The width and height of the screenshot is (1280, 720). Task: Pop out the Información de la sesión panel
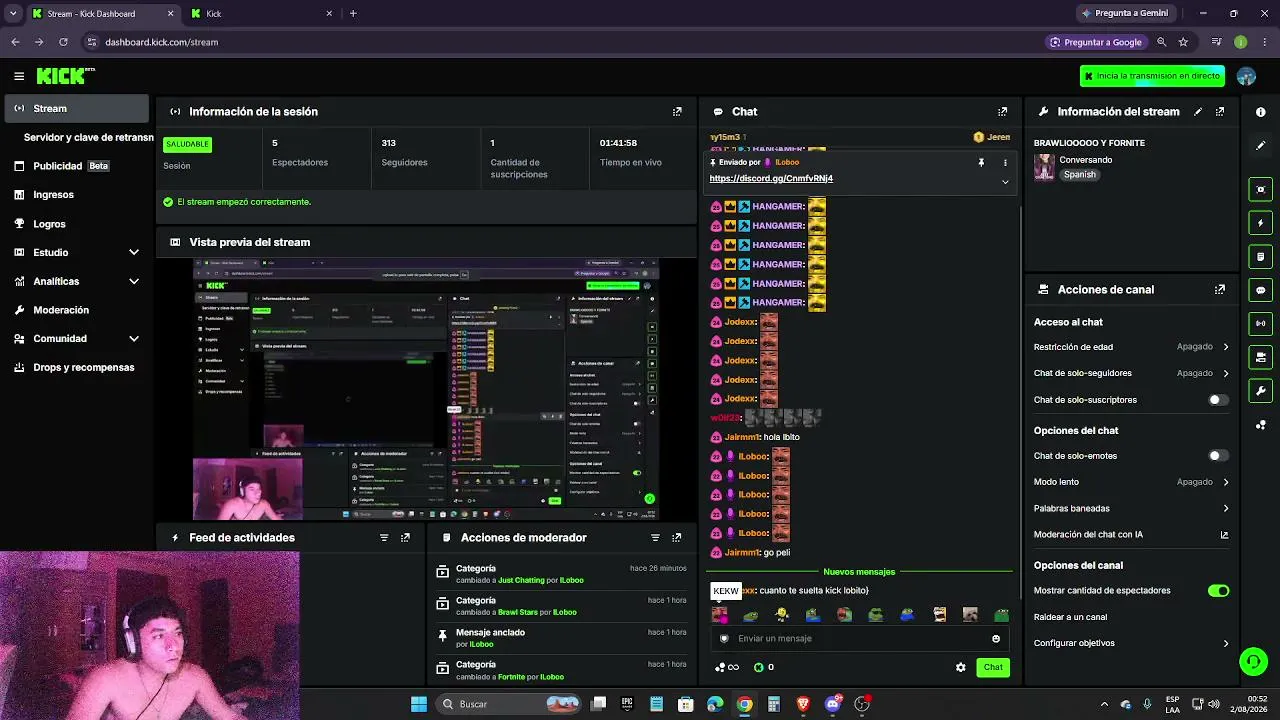tap(677, 112)
